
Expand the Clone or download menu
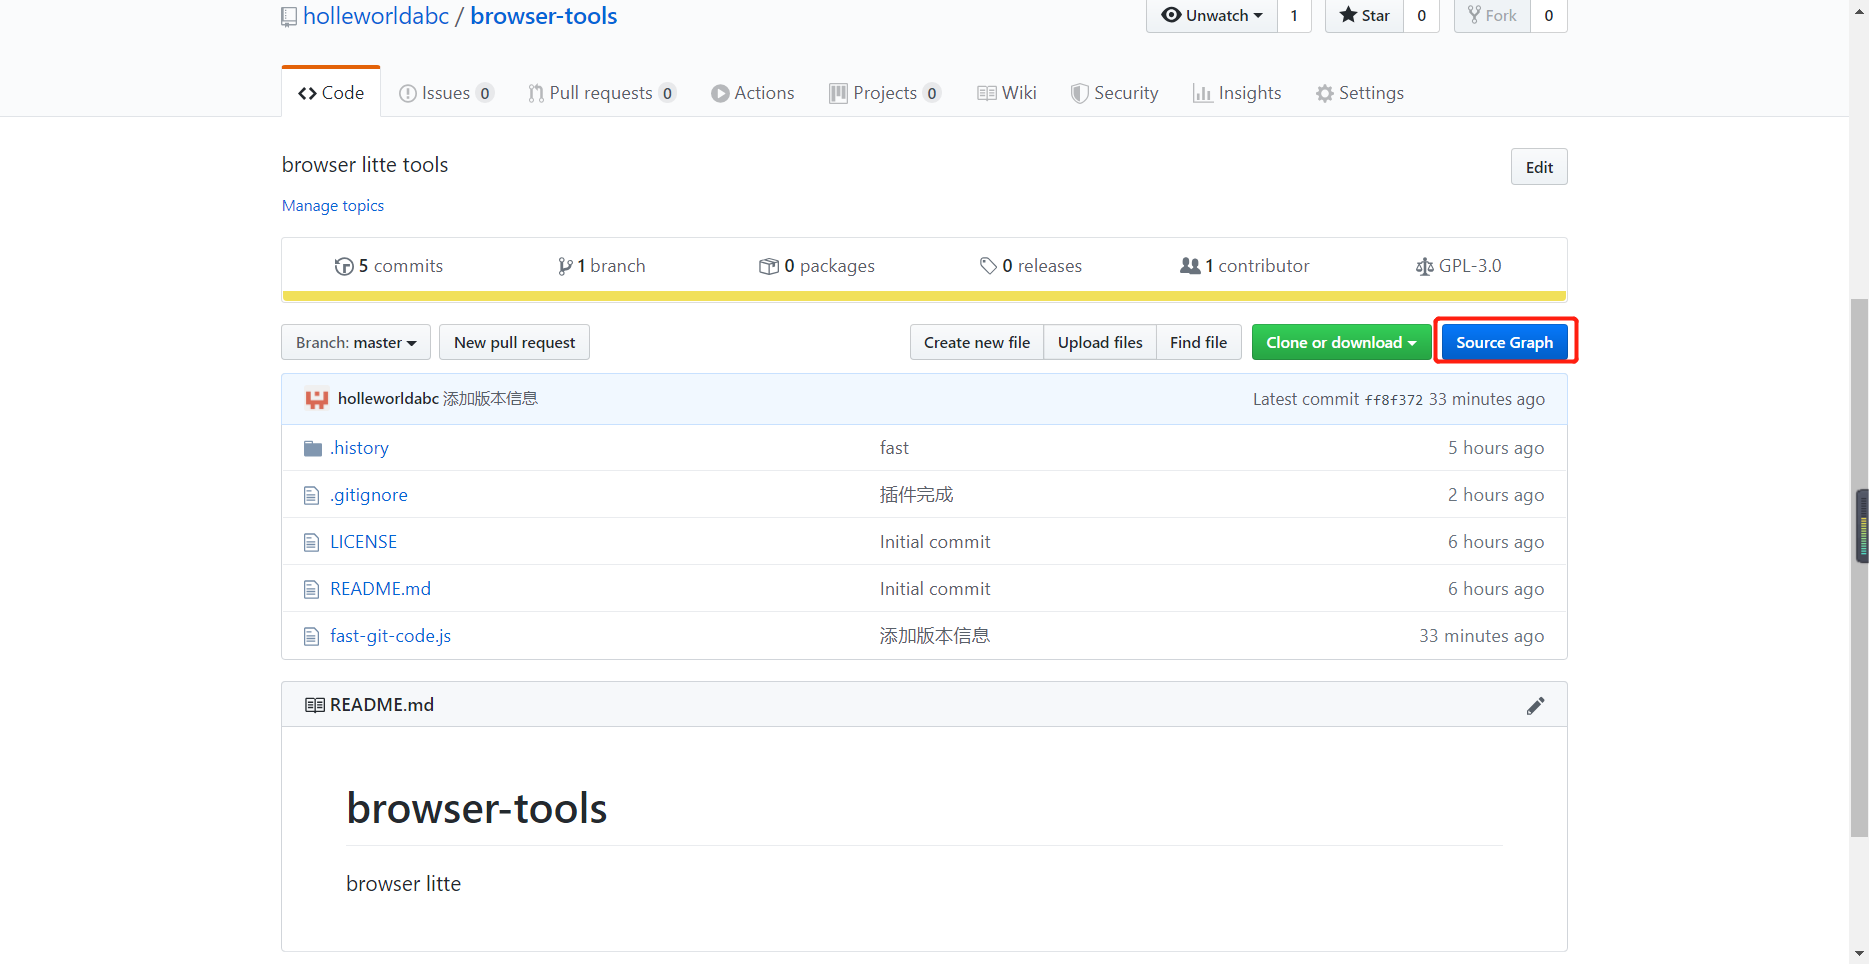pyautogui.click(x=1340, y=343)
